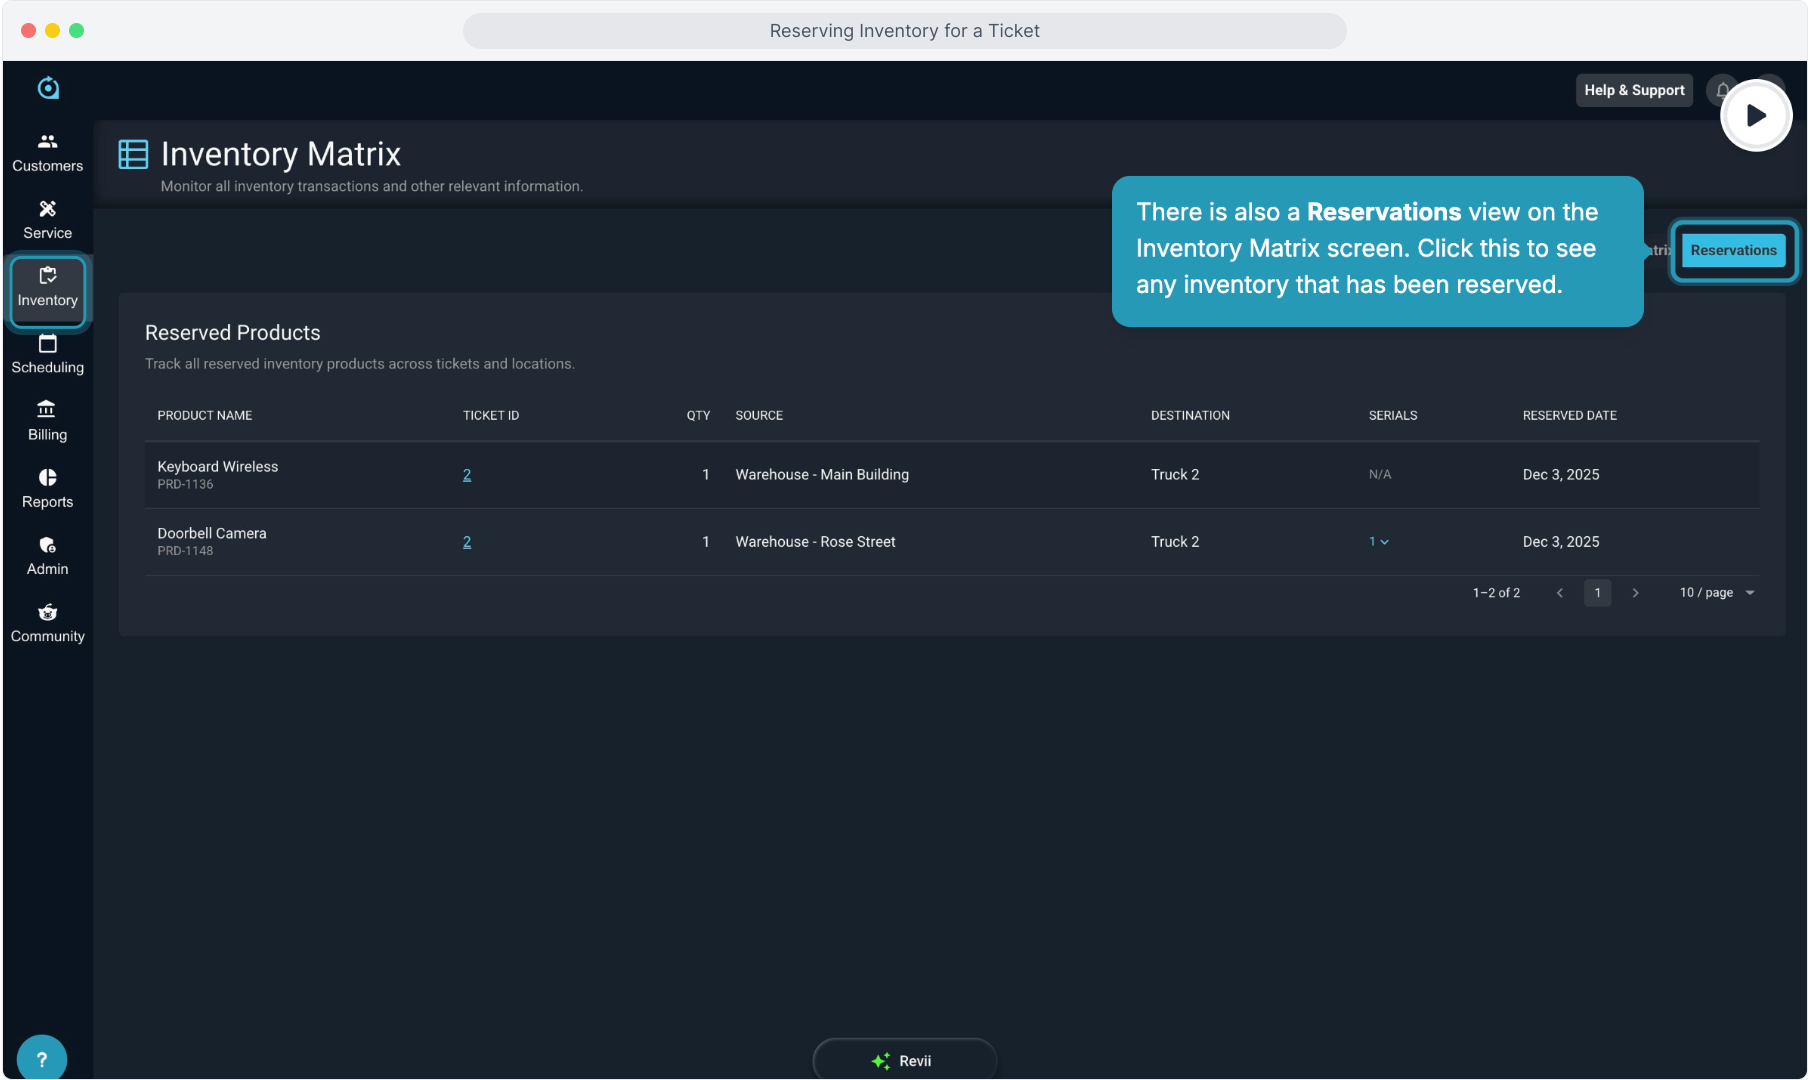The width and height of the screenshot is (1810, 1080).
Task: Click the Help & Support button
Action: click(1634, 90)
